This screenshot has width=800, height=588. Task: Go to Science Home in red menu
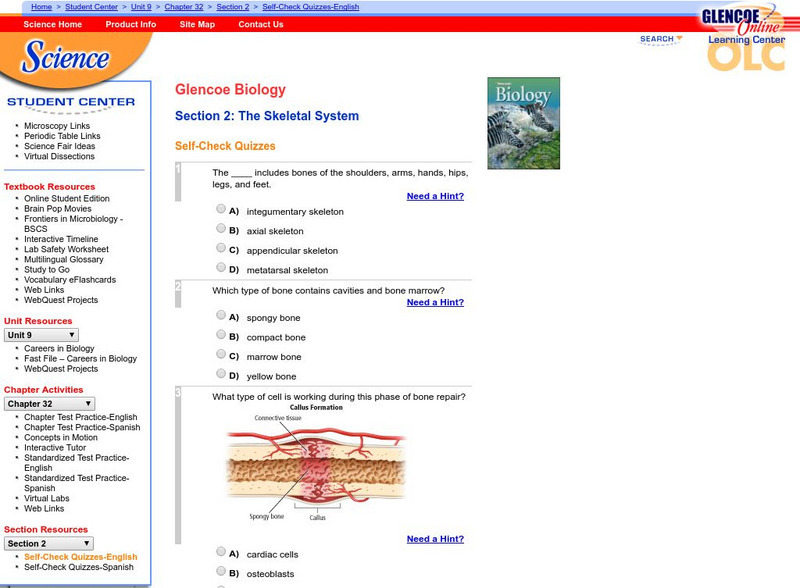[x=53, y=24]
